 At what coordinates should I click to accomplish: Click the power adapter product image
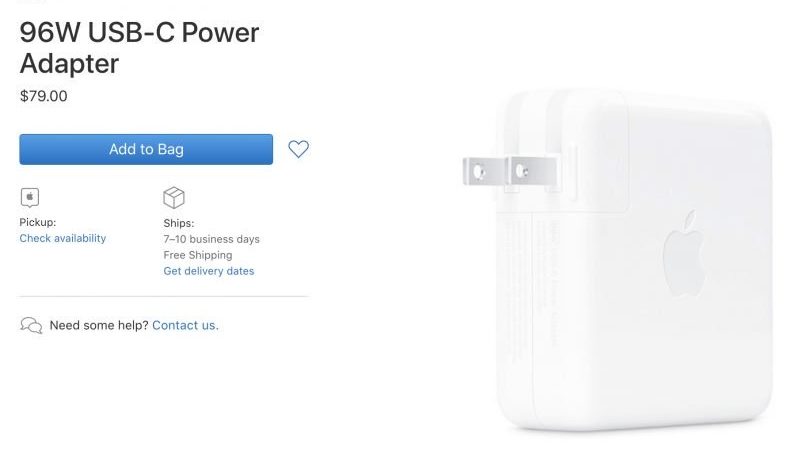(x=617, y=258)
